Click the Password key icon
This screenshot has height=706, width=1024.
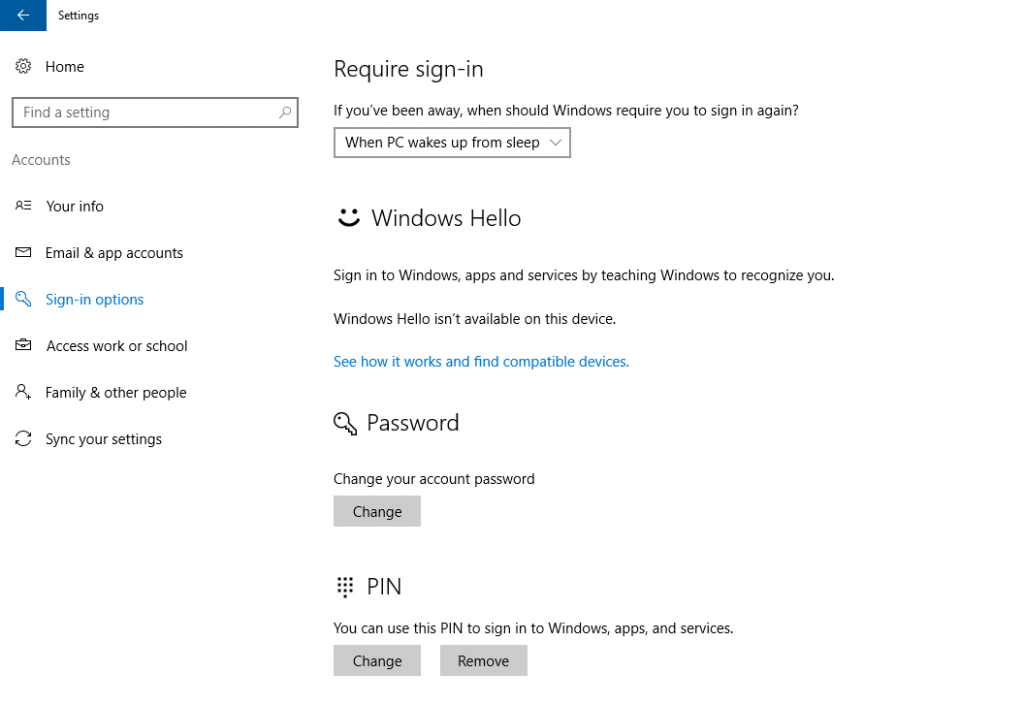coord(345,423)
